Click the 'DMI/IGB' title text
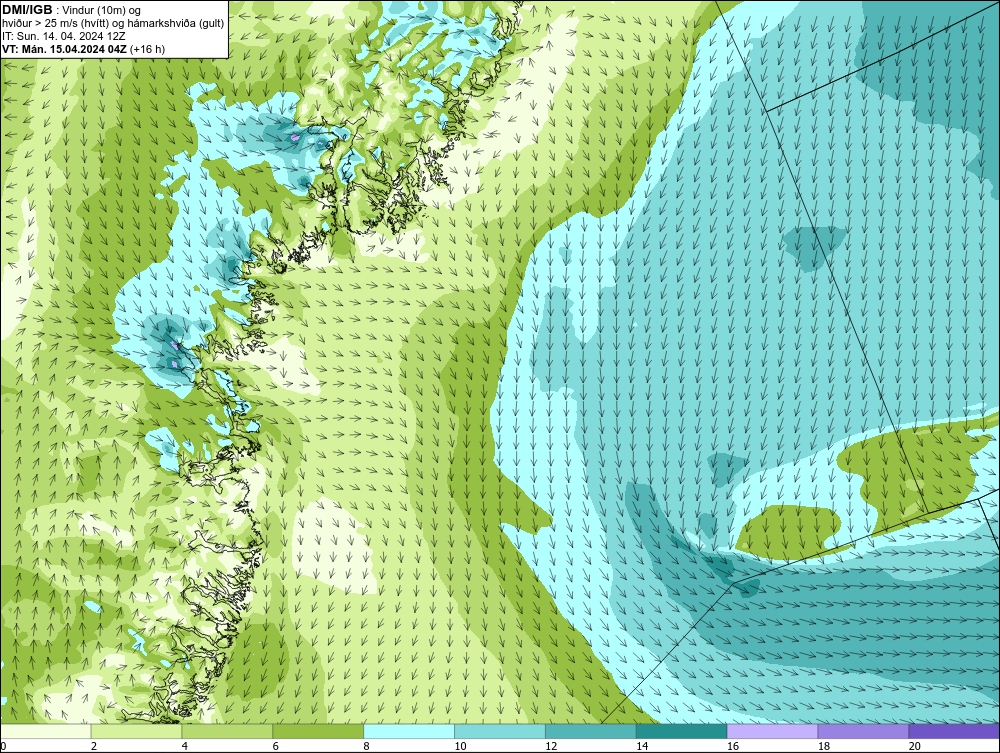 coord(27,10)
